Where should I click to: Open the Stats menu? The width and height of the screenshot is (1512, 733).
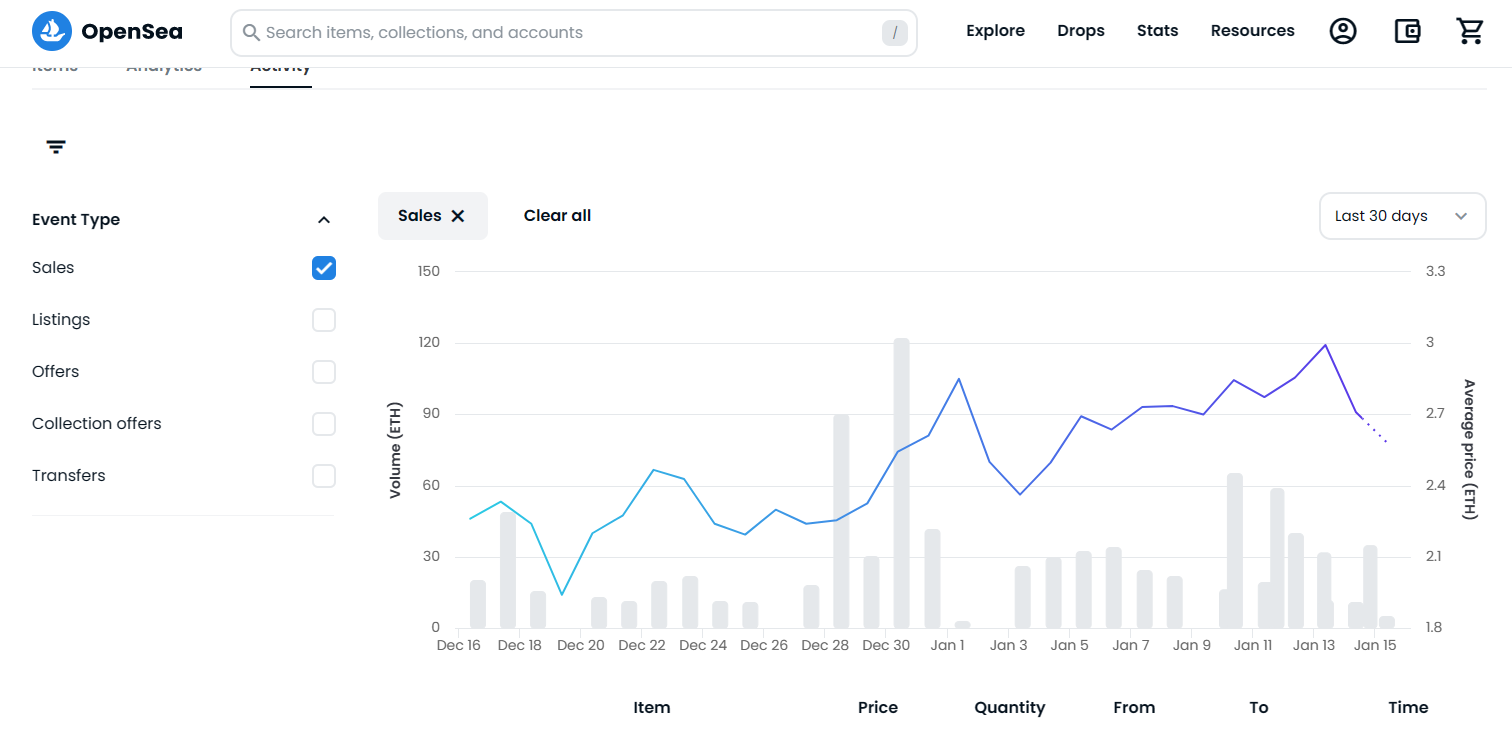pyautogui.click(x=1158, y=31)
